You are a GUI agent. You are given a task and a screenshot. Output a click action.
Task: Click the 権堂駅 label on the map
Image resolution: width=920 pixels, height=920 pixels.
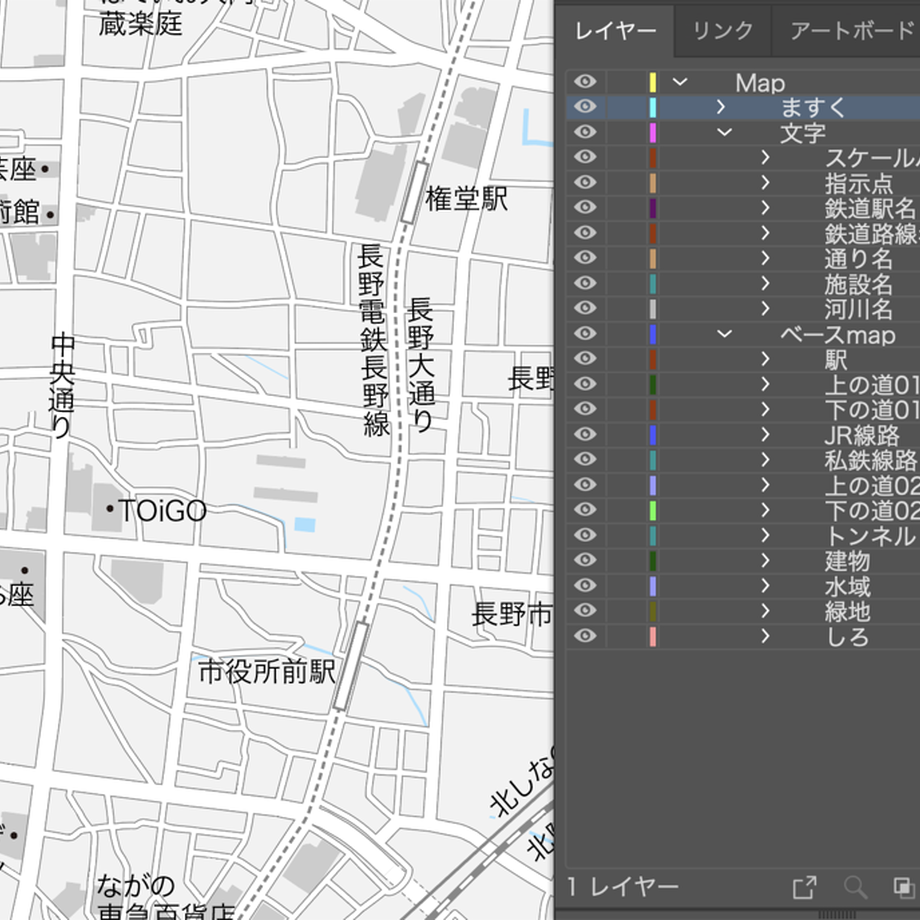click(466, 199)
